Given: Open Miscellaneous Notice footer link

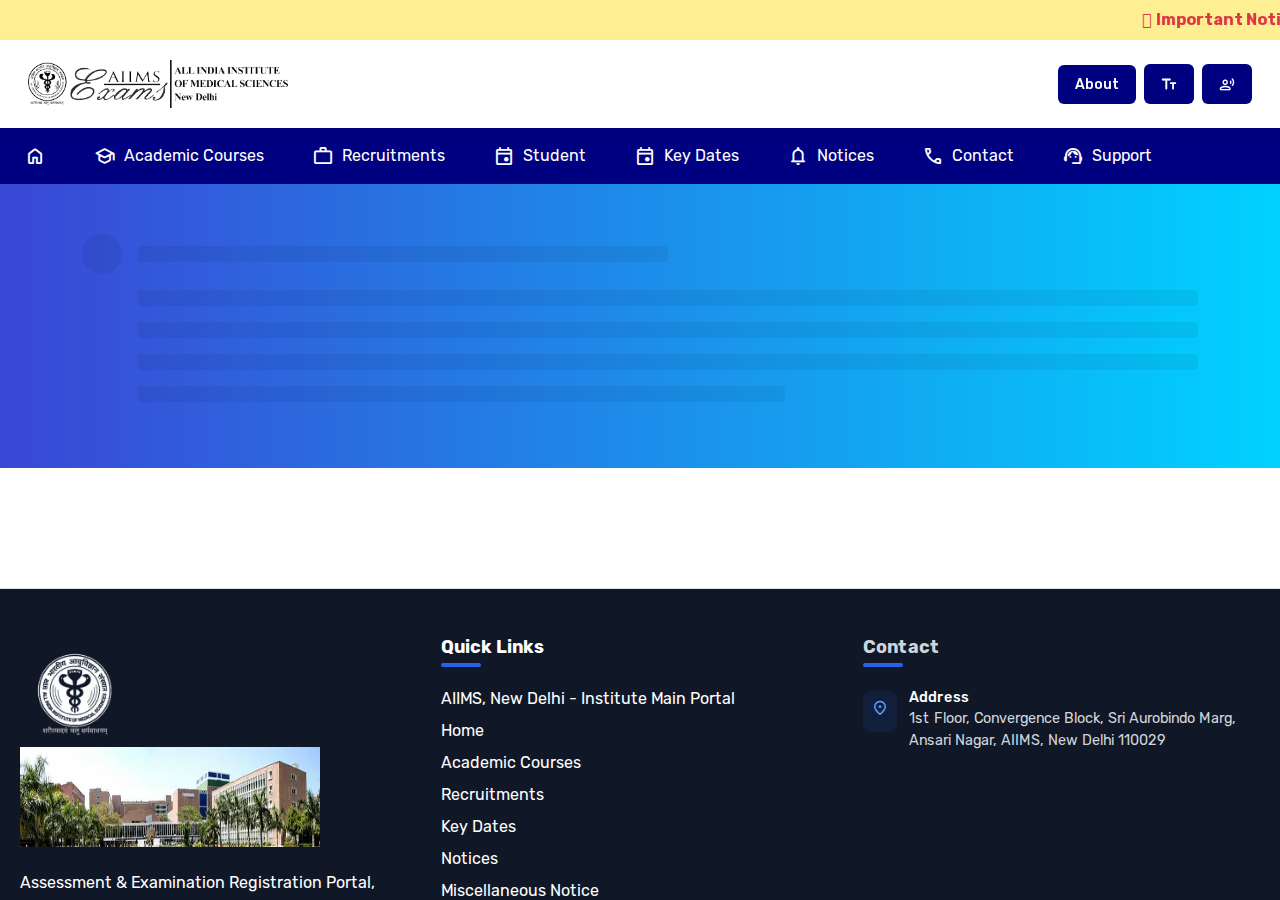Looking at the screenshot, I should click(x=520, y=890).
